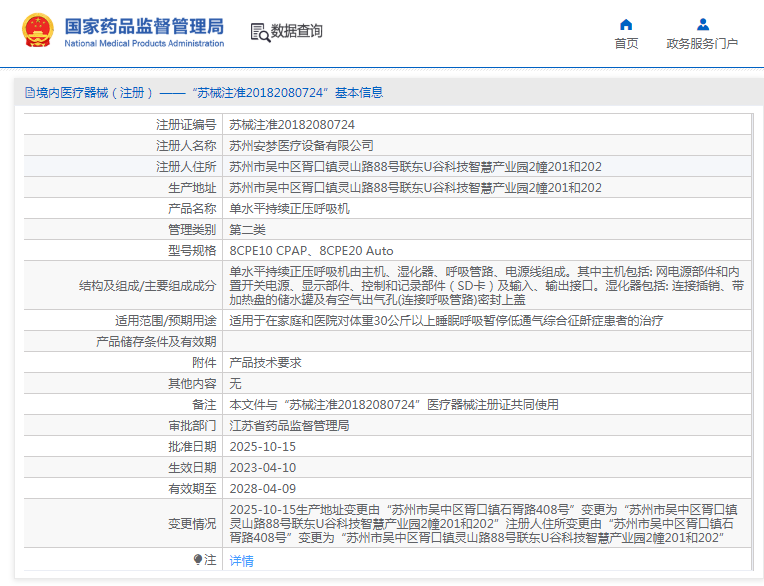The image size is (764, 586).
Task: Click the document icon before 境内医疗器械
Action: [29, 93]
